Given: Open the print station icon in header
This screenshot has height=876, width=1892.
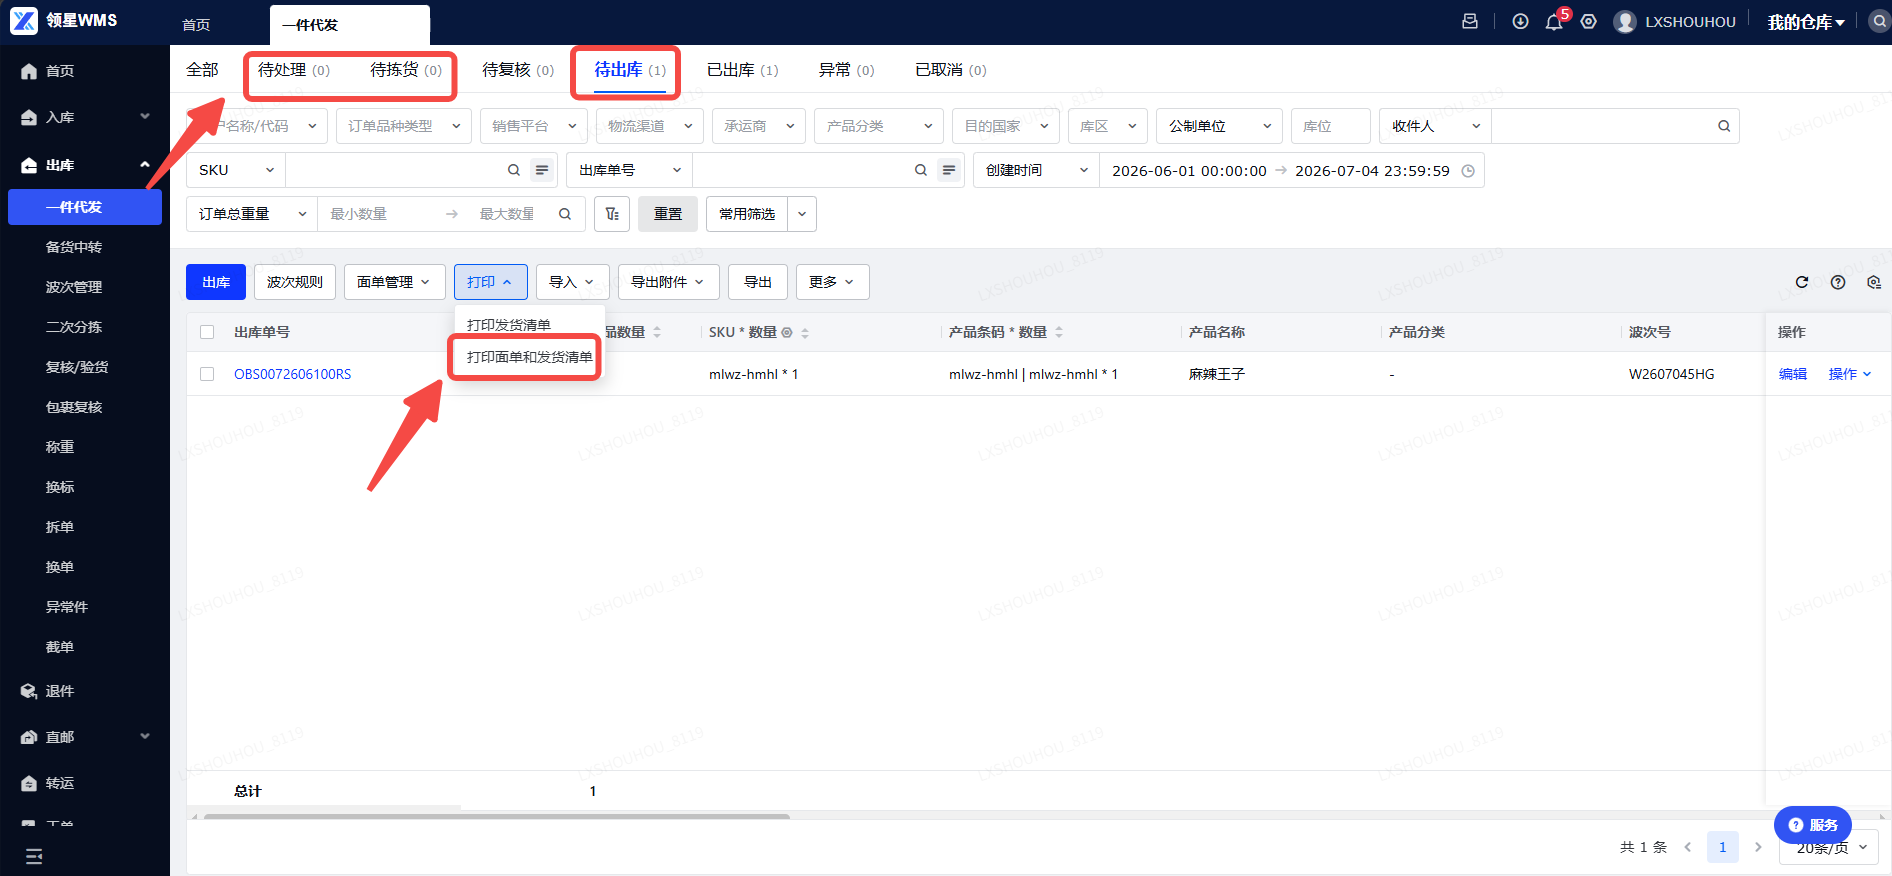Looking at the screenshot, I should 1470,21.
